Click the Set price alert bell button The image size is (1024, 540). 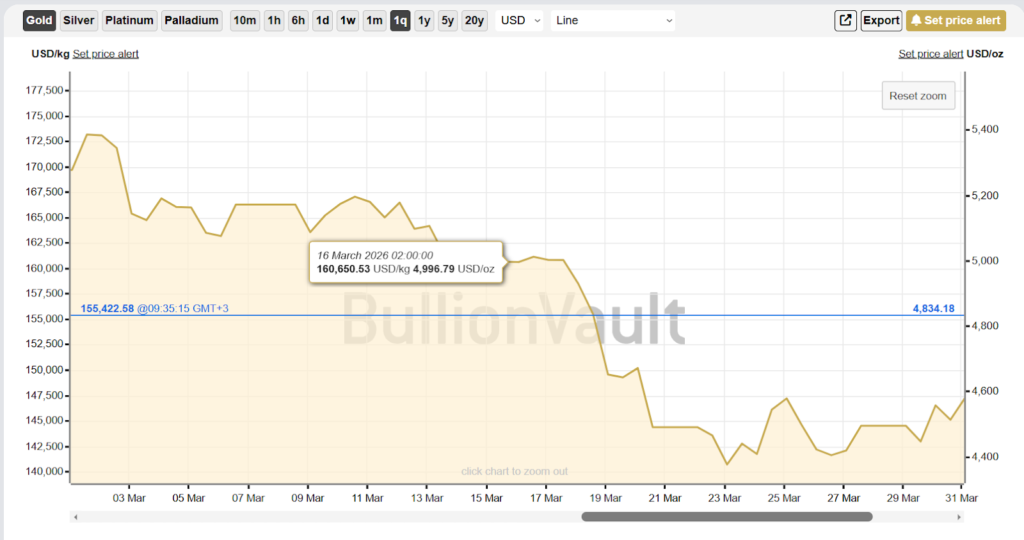tap(955, 20)
